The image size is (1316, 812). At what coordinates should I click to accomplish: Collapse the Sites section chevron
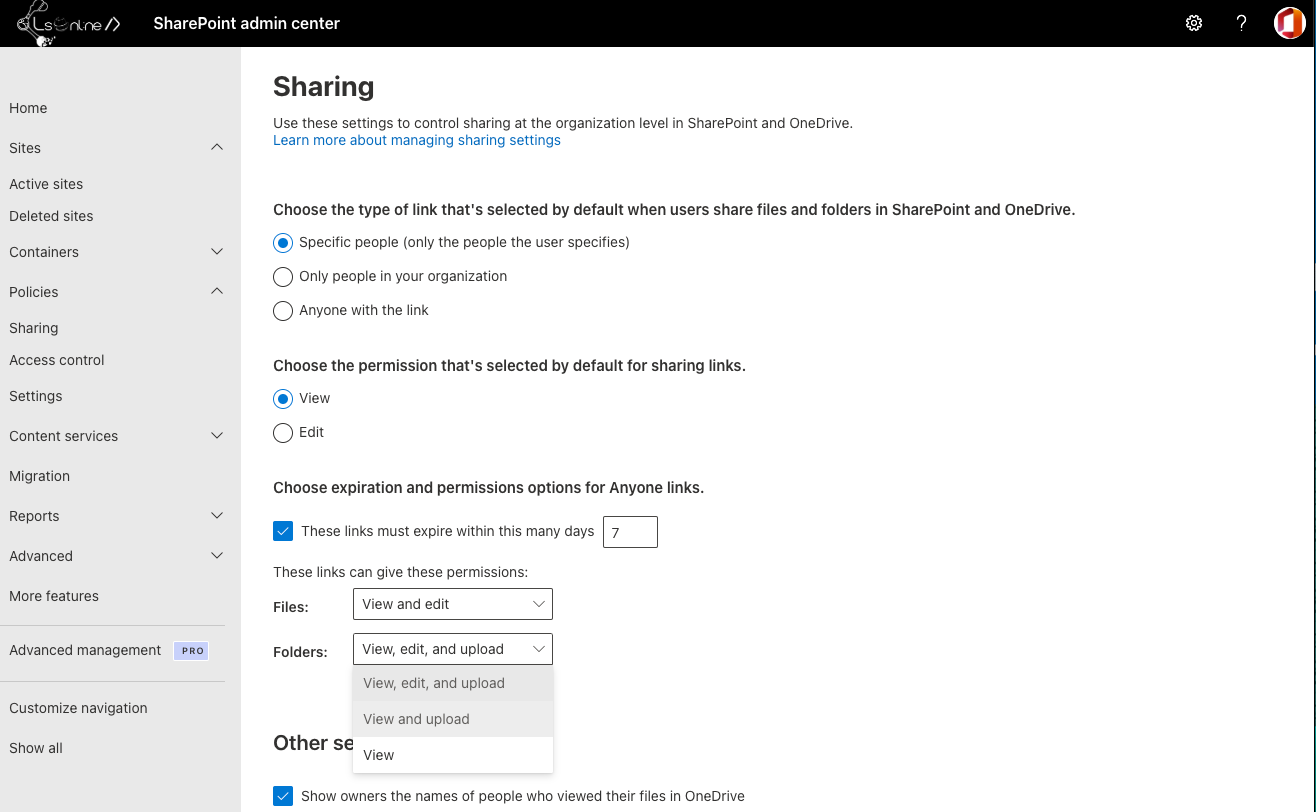tap(217, 147)
